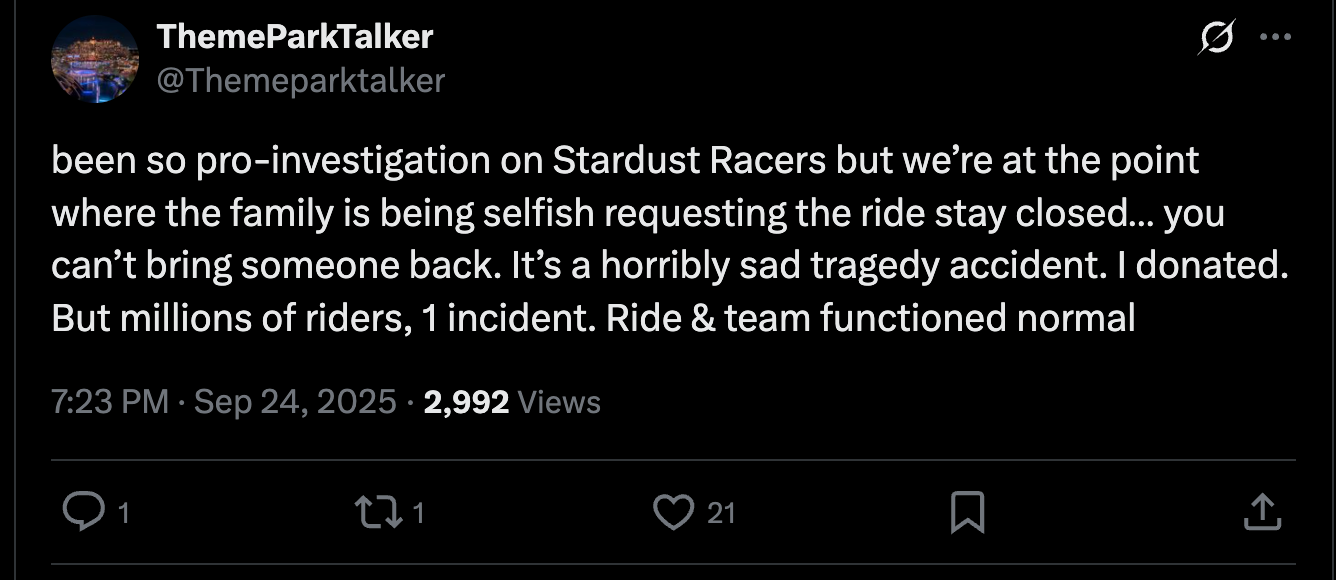Click the 21 likes count
The width and height of the screenshot is (1336, 580).
pyautogui.click(x=721, y=514)
